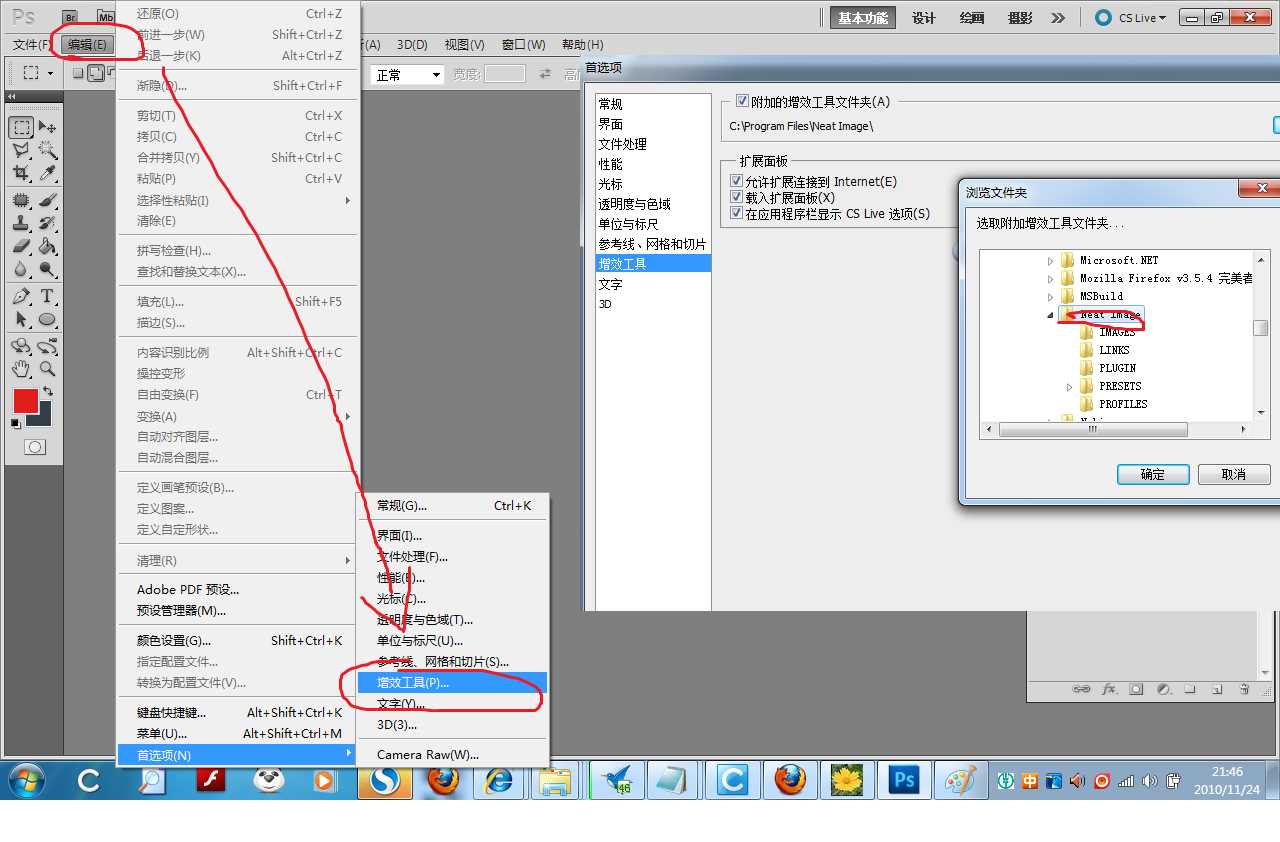
Task: Choose the Clone Stamp tool
Action: 21,223
